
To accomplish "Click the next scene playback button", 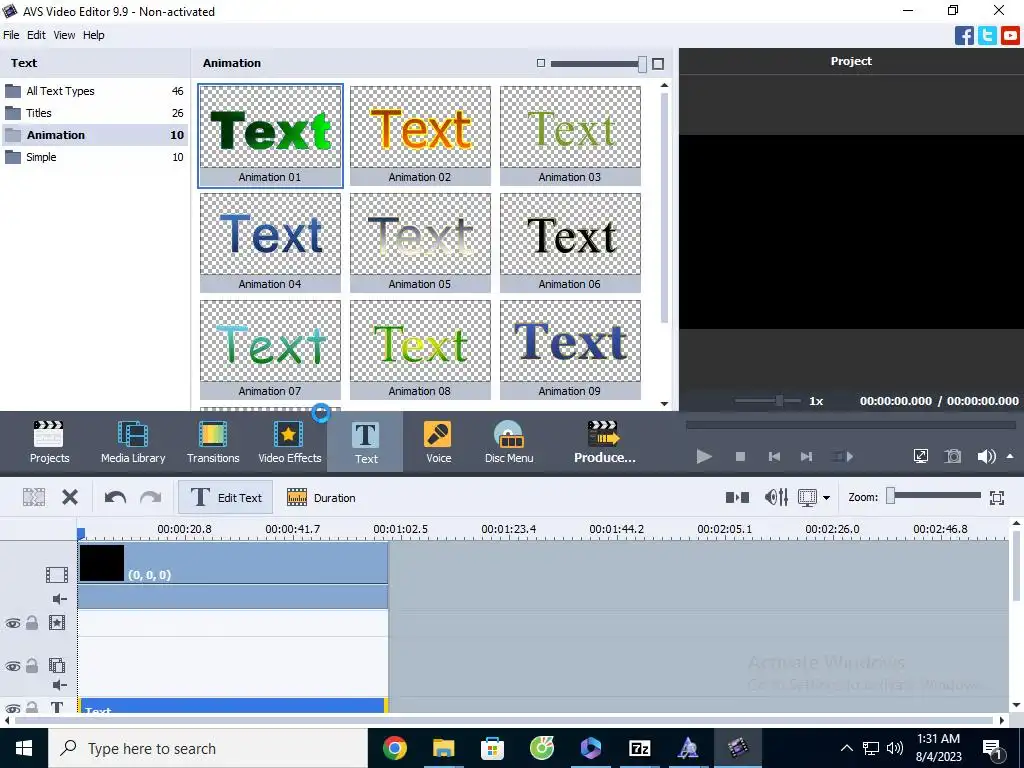I will tap(842, 456).
